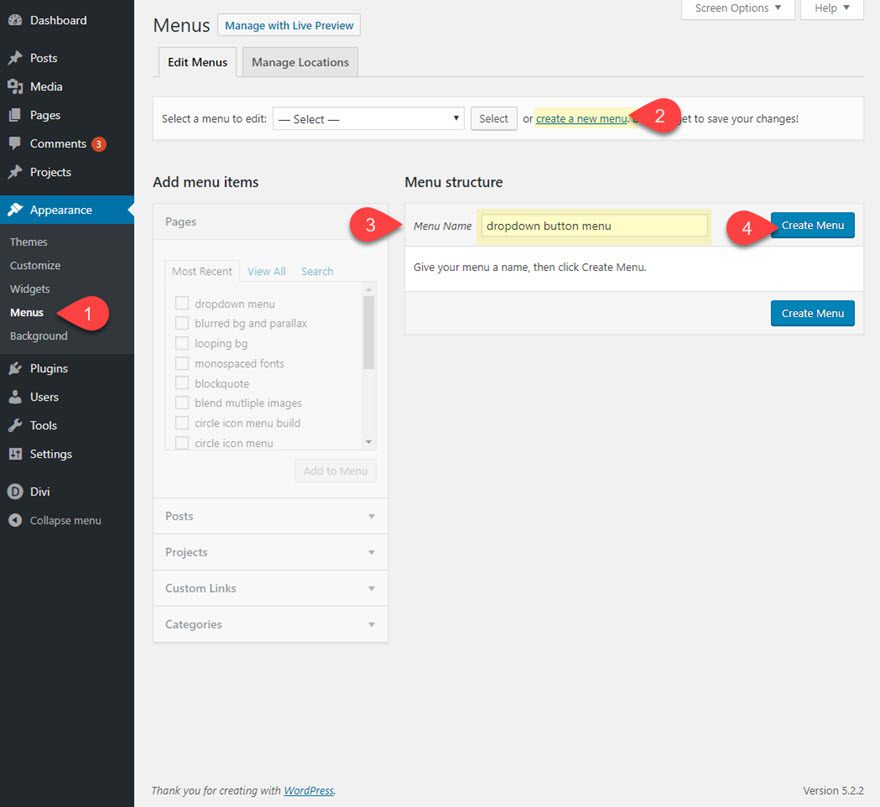
Task: Switch to the Manage Locations tab
Action: pyautogui.click(x=299, y=61)
